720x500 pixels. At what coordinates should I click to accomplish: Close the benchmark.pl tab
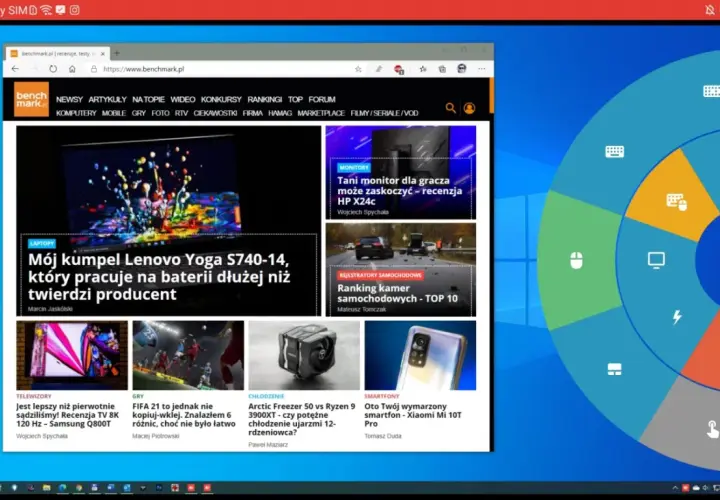[x=103, y=54]
